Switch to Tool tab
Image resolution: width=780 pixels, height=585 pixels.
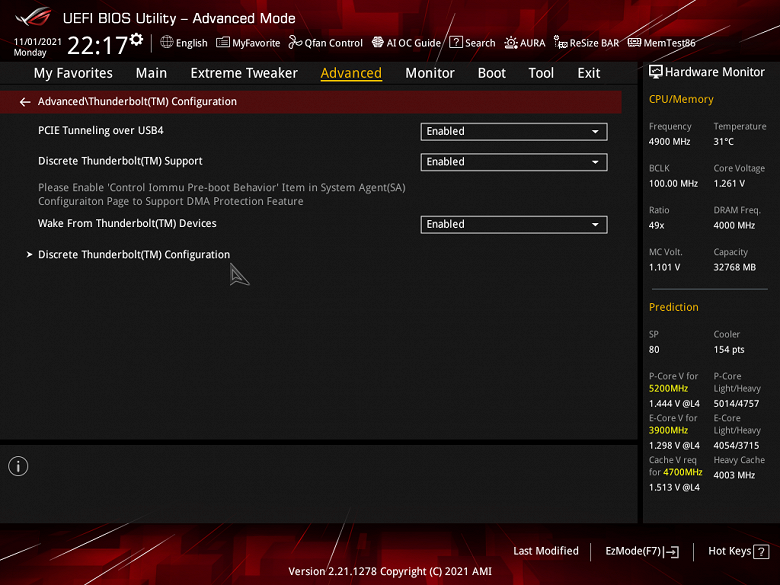point(541,73)
